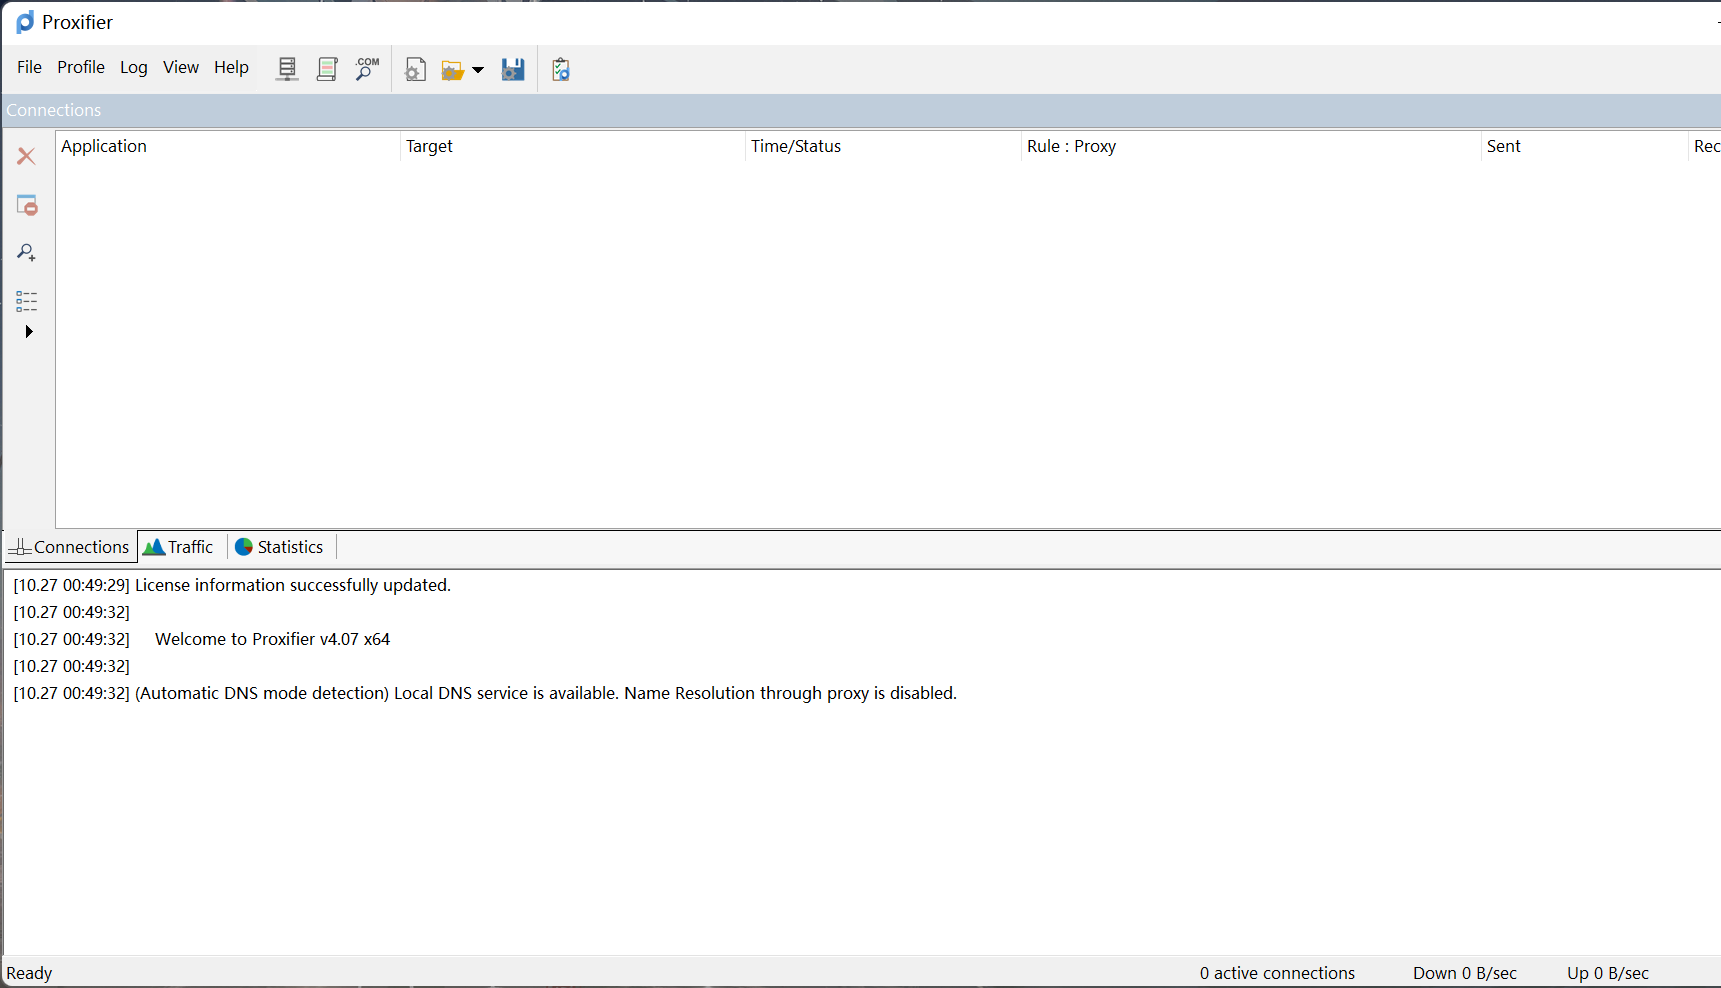This screenshot has height=988, width=1721.
Task: Open the Proxification Rules icon
Action: [x=327, y=69]
